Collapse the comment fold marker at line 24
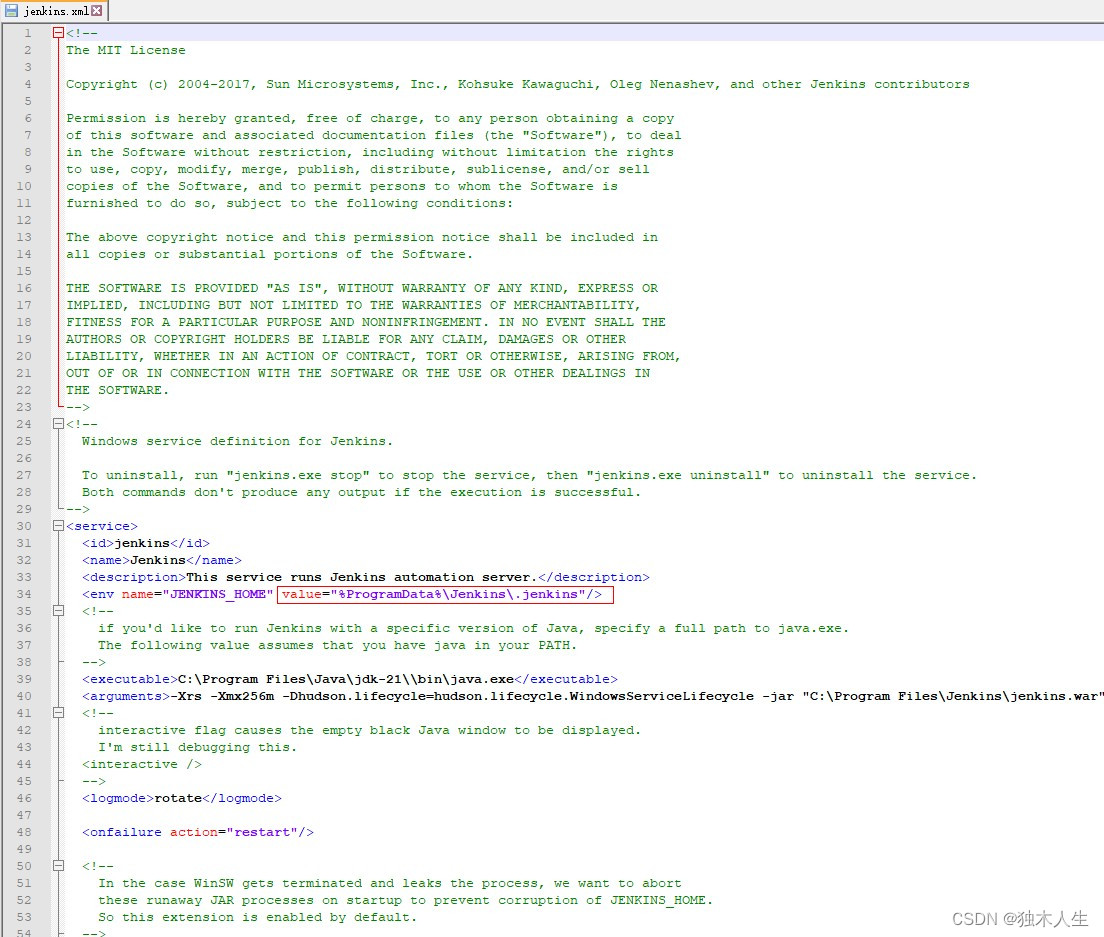Image resolution: width=1104 pixels, height=937 pixels. click(58, 424)
